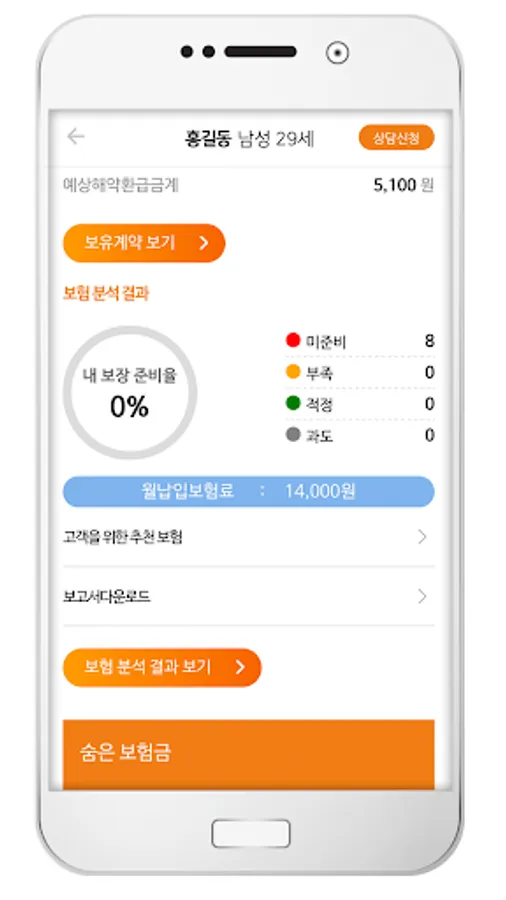506x900 pixels.
Task: Open the 숨은 보험금 banner
Action: point(248,754)
